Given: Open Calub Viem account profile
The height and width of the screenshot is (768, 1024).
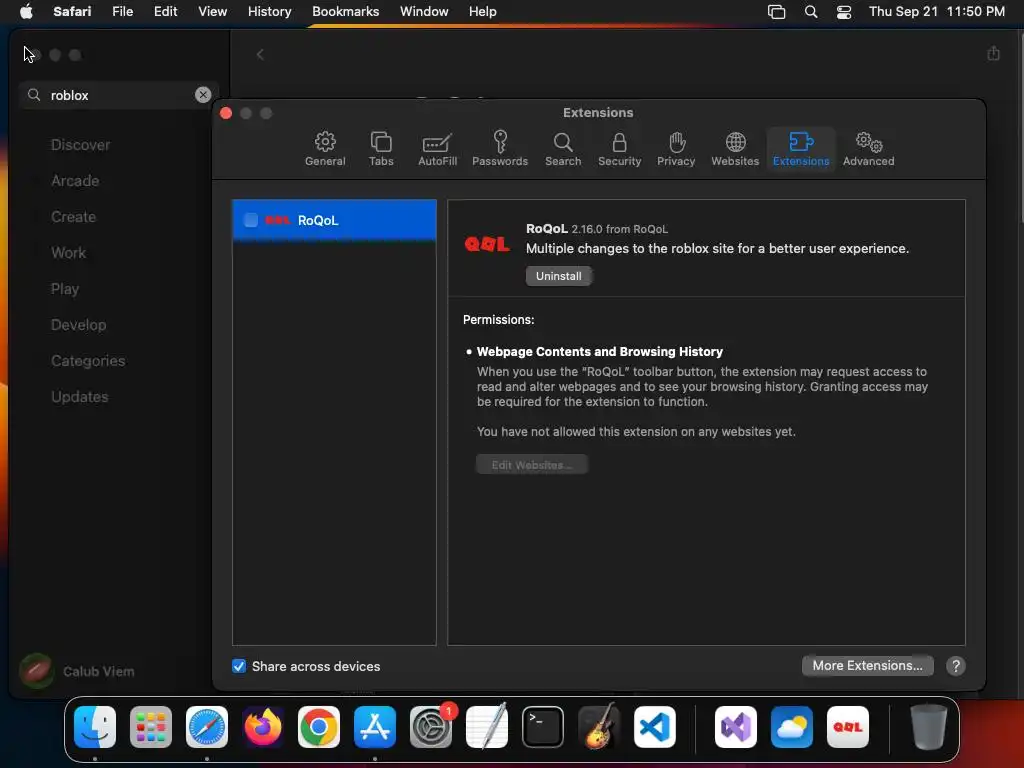Looking at the screenshot, I should coord(77,671).
